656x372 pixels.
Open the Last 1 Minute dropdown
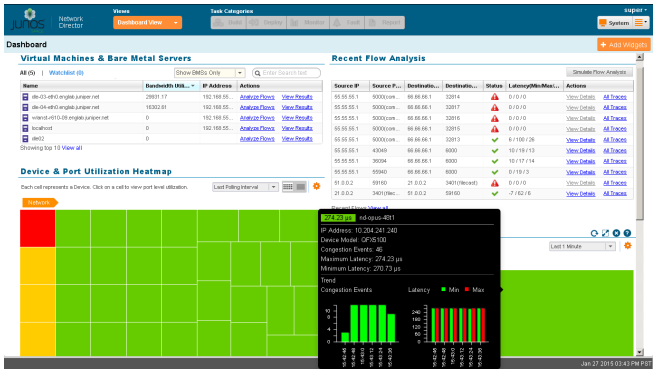click(582, 246)
